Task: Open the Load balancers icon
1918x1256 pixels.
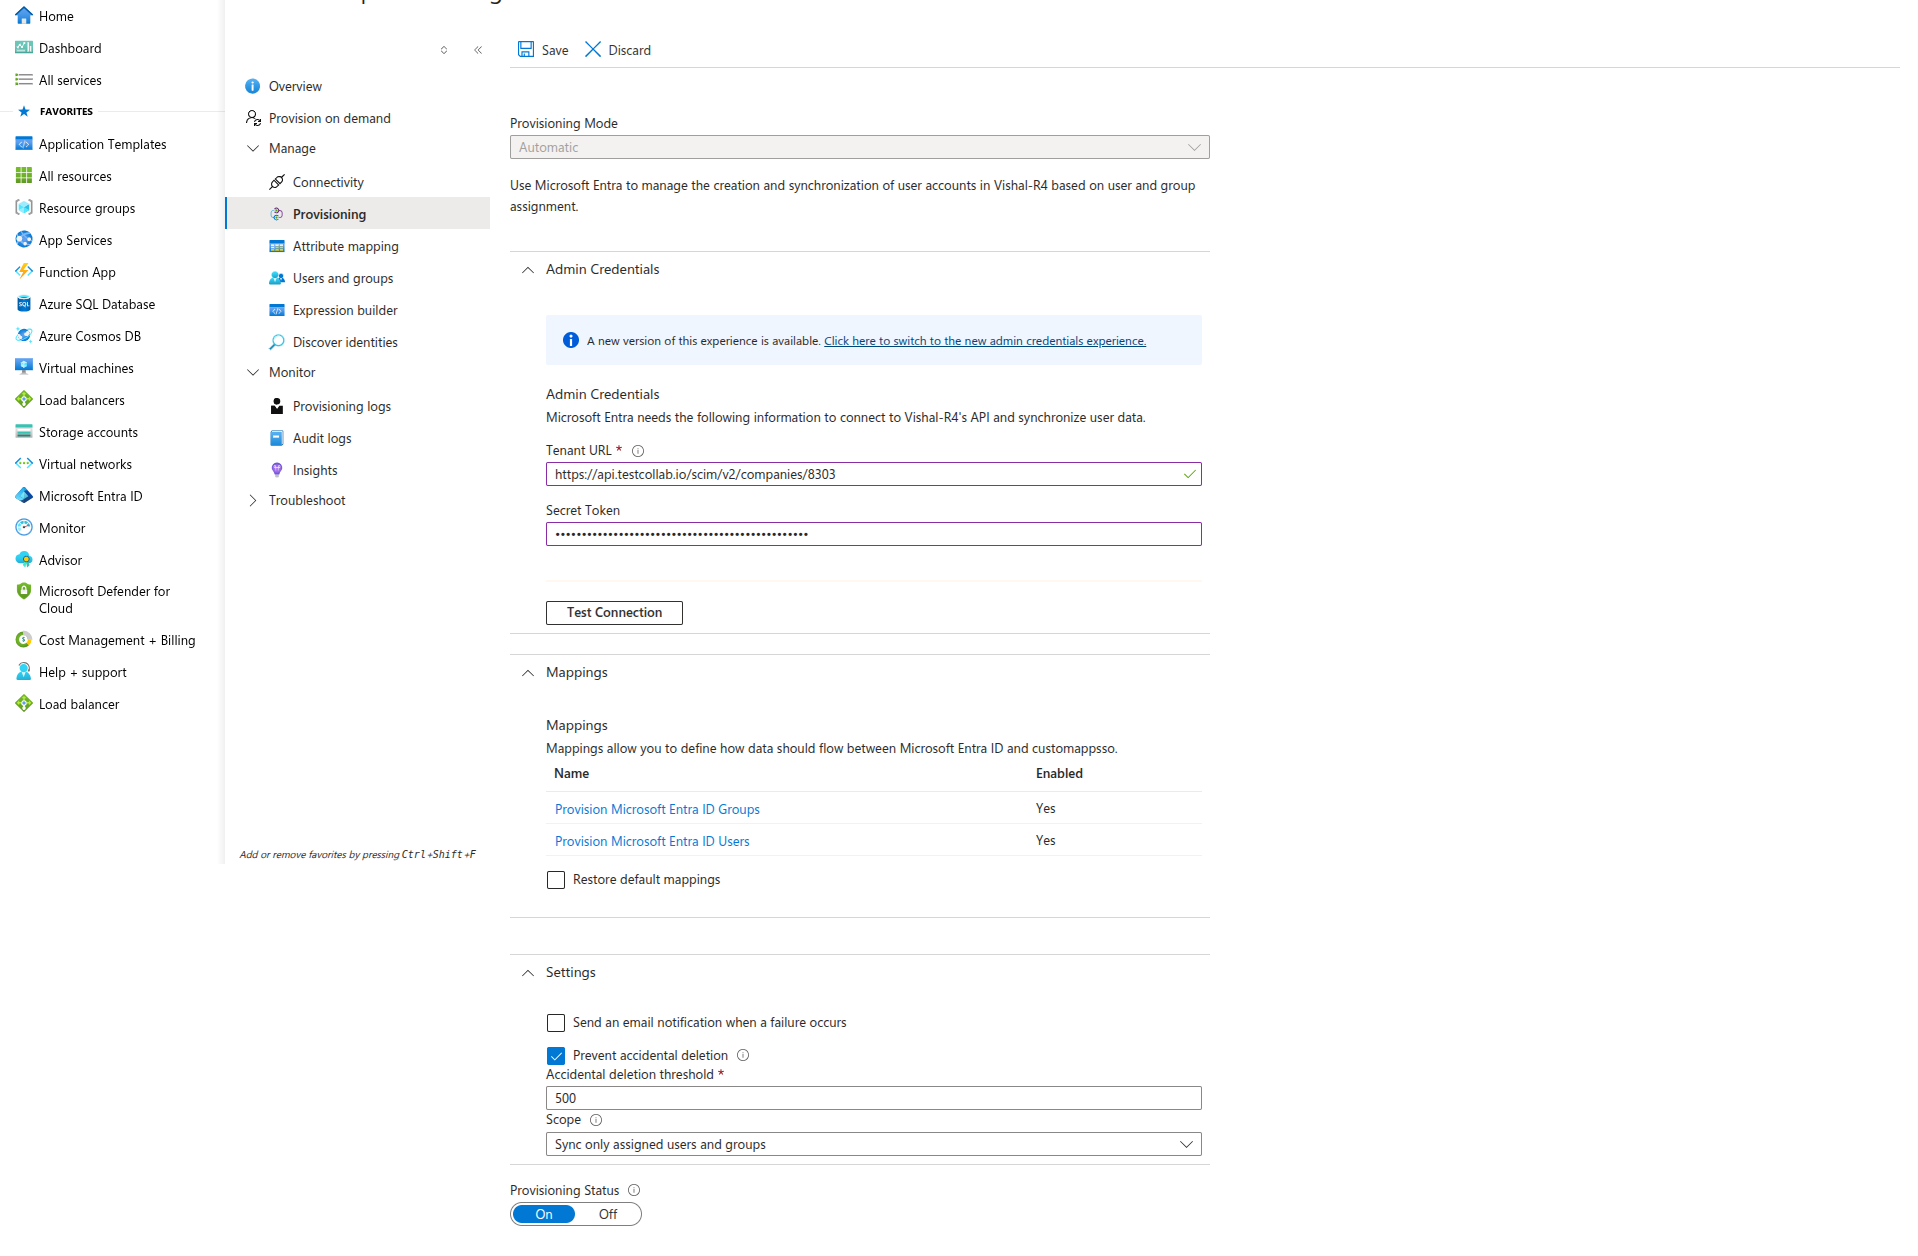Action: [24, 399]
